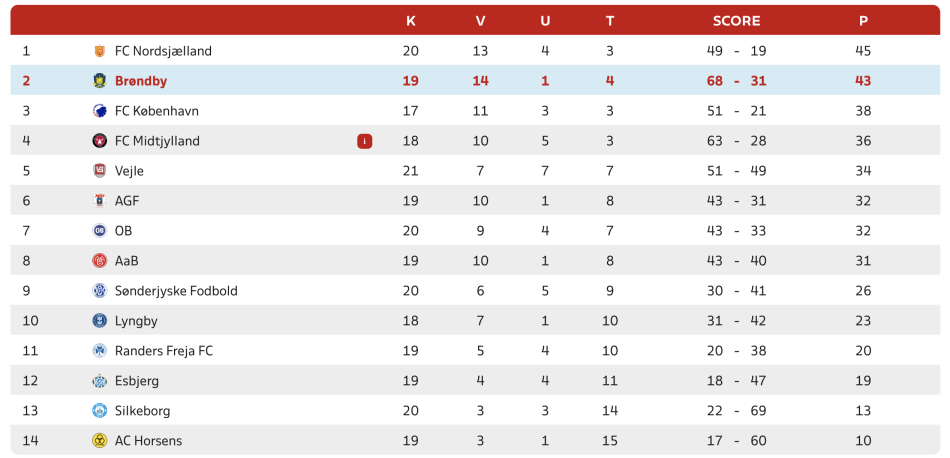Click the P points column header
This screenshot has width=950, height=458.
point(863,21)
